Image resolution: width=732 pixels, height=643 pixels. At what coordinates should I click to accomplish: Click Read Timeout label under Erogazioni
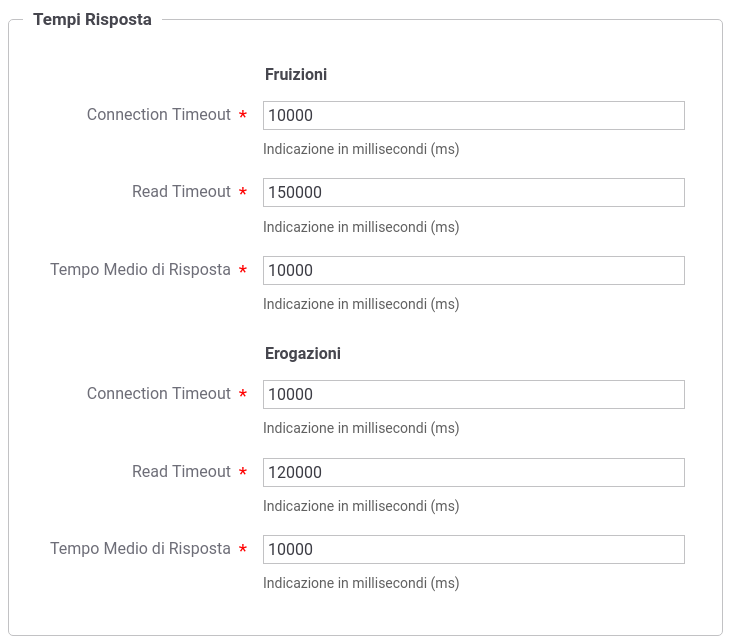pos(181,472)
